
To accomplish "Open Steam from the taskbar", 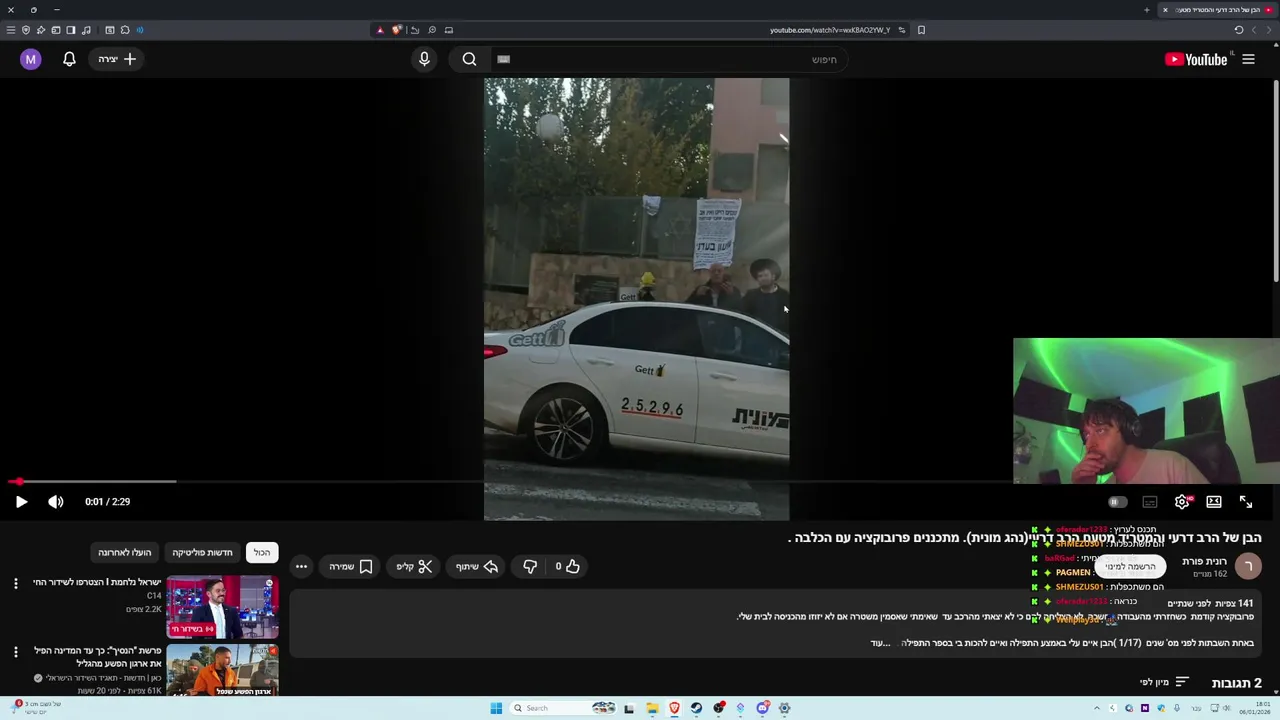I will pos(696,708).
